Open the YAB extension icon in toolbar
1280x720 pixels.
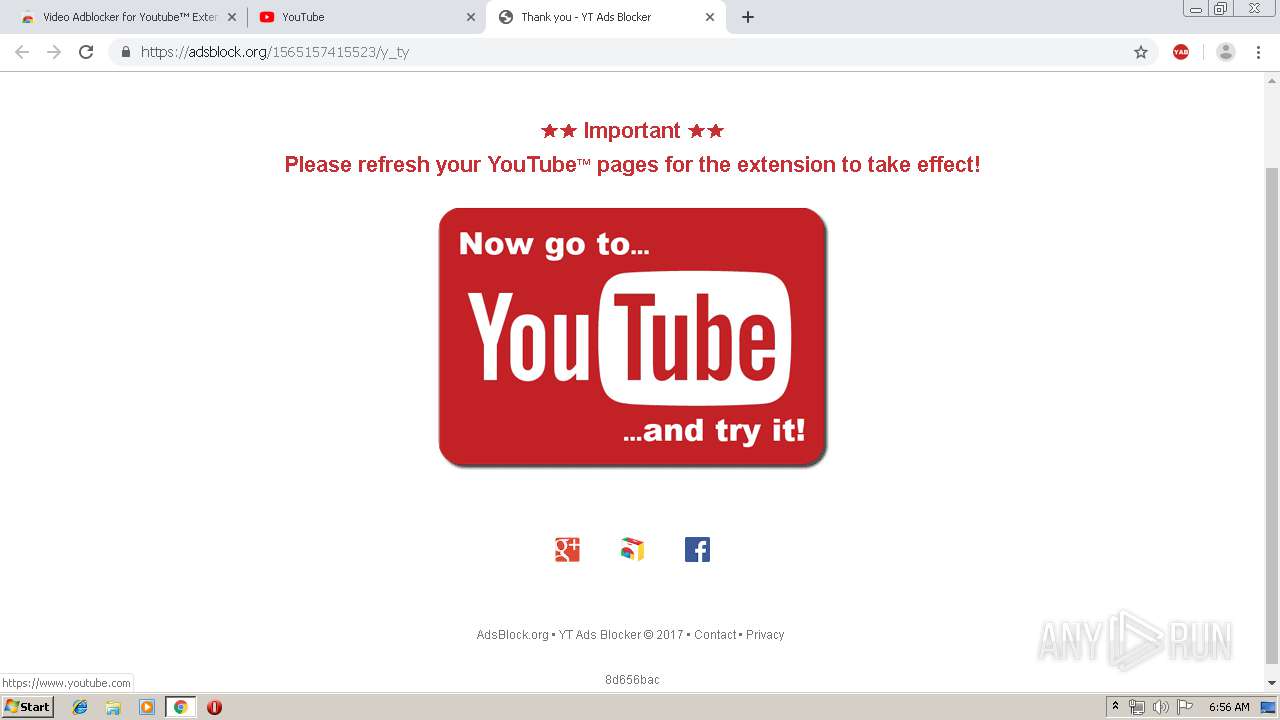pos(1181,52)
